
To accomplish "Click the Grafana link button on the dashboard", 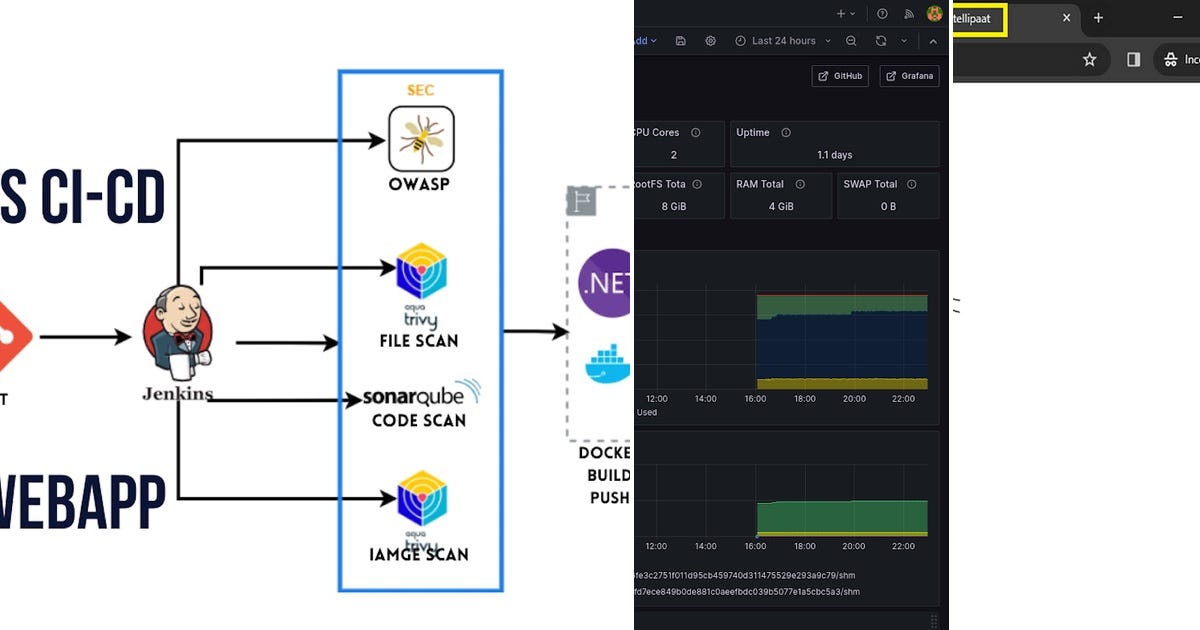I will tap(908, 75).
